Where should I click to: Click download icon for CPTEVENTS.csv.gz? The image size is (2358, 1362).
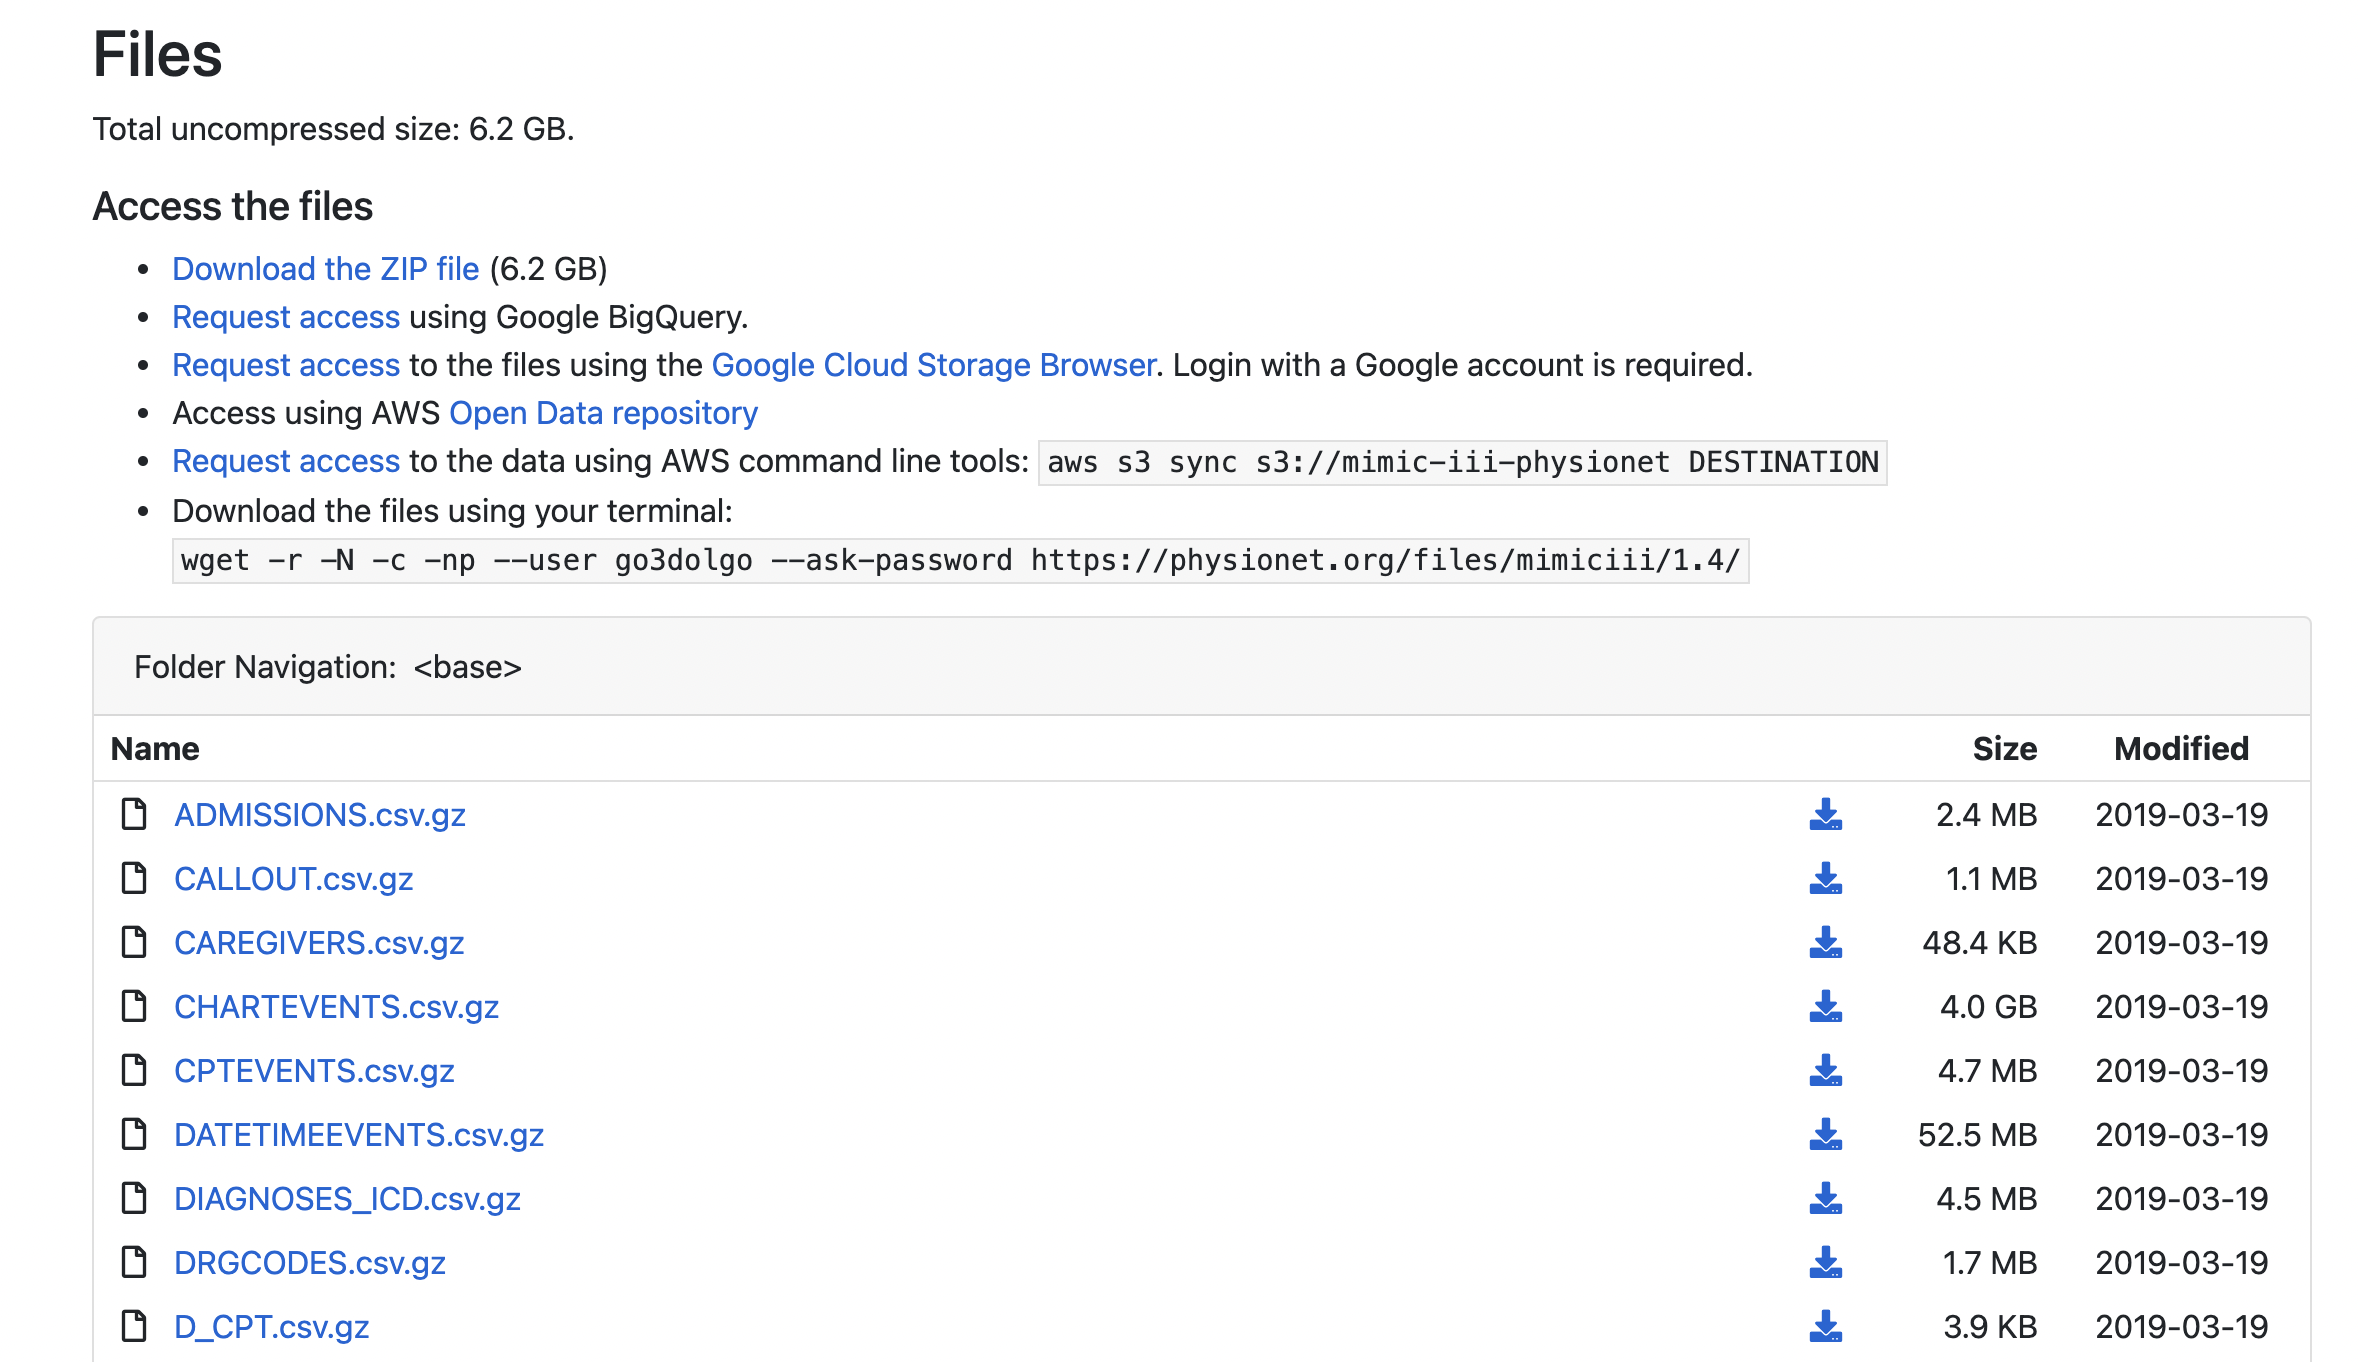click(x=1825, y=1071)
